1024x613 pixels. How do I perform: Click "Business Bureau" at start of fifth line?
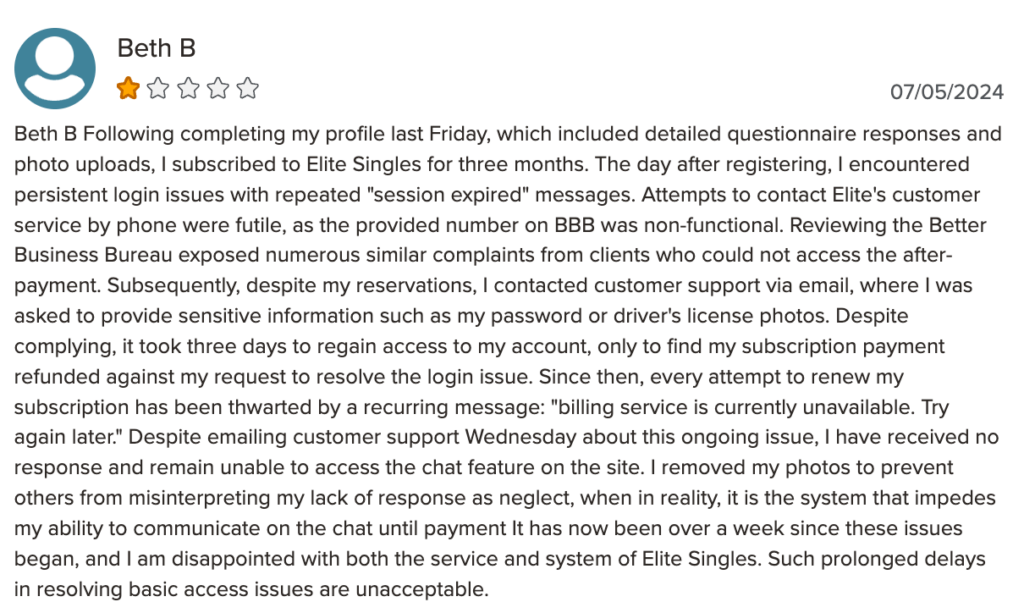(93, 255)
